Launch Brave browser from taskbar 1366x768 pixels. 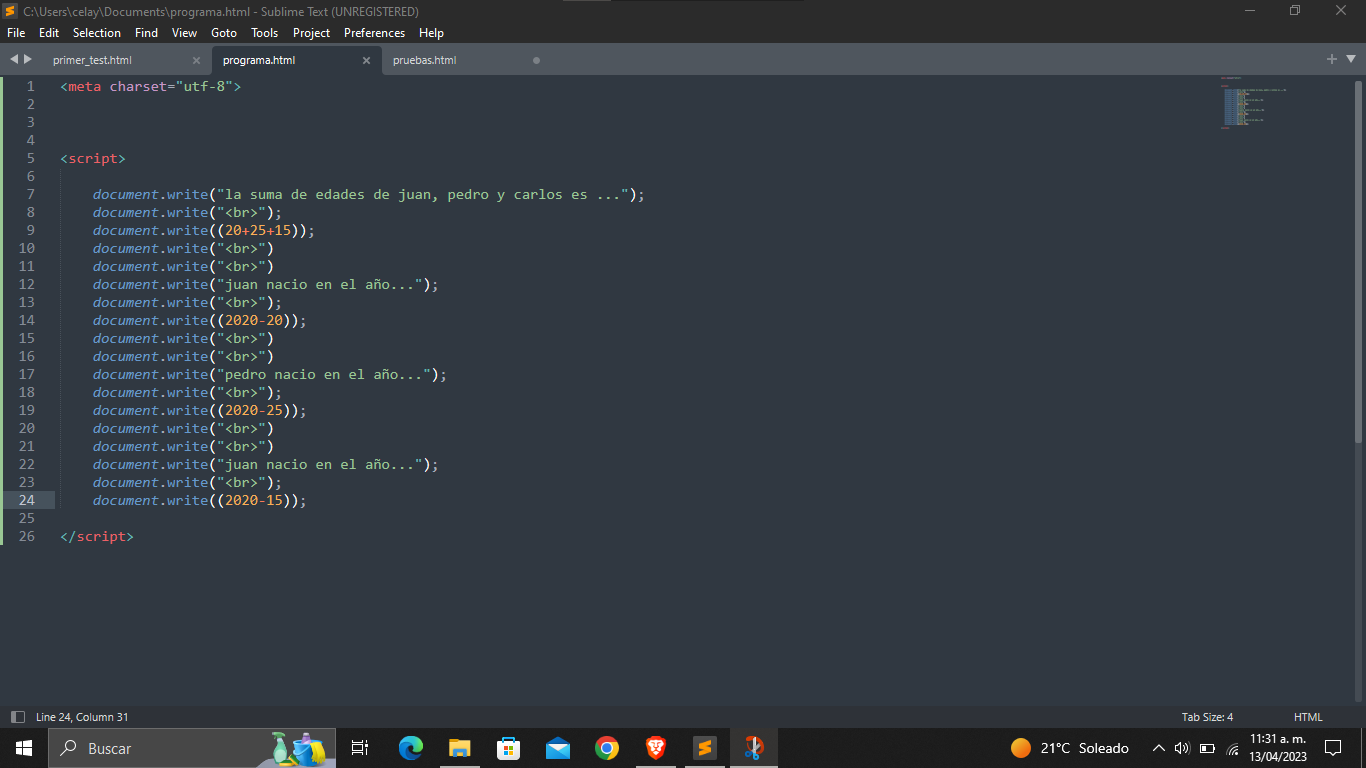pos(655,748)
